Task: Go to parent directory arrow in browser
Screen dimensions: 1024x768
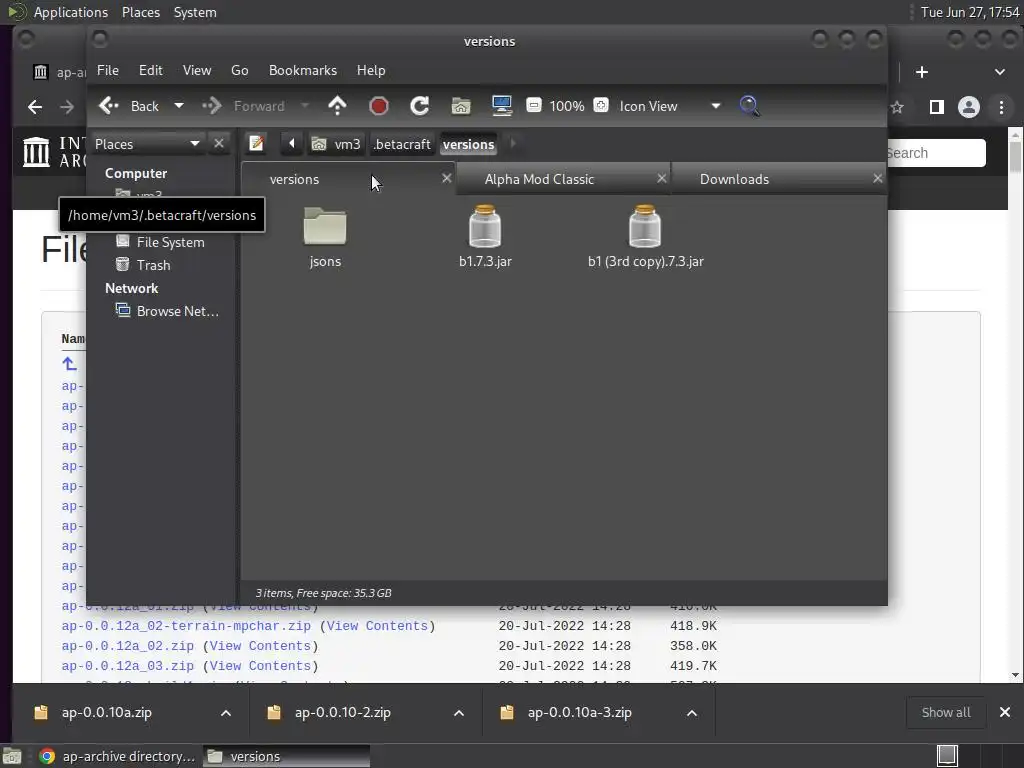Action: point(69,364)
